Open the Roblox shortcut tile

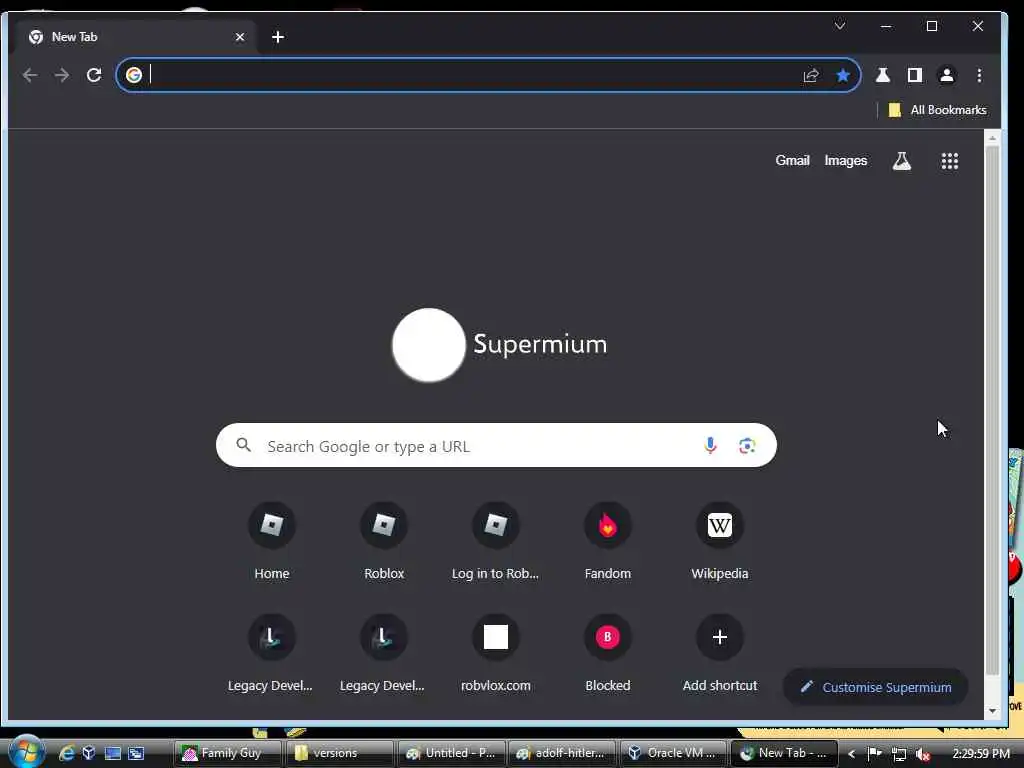tap(384, 542)
